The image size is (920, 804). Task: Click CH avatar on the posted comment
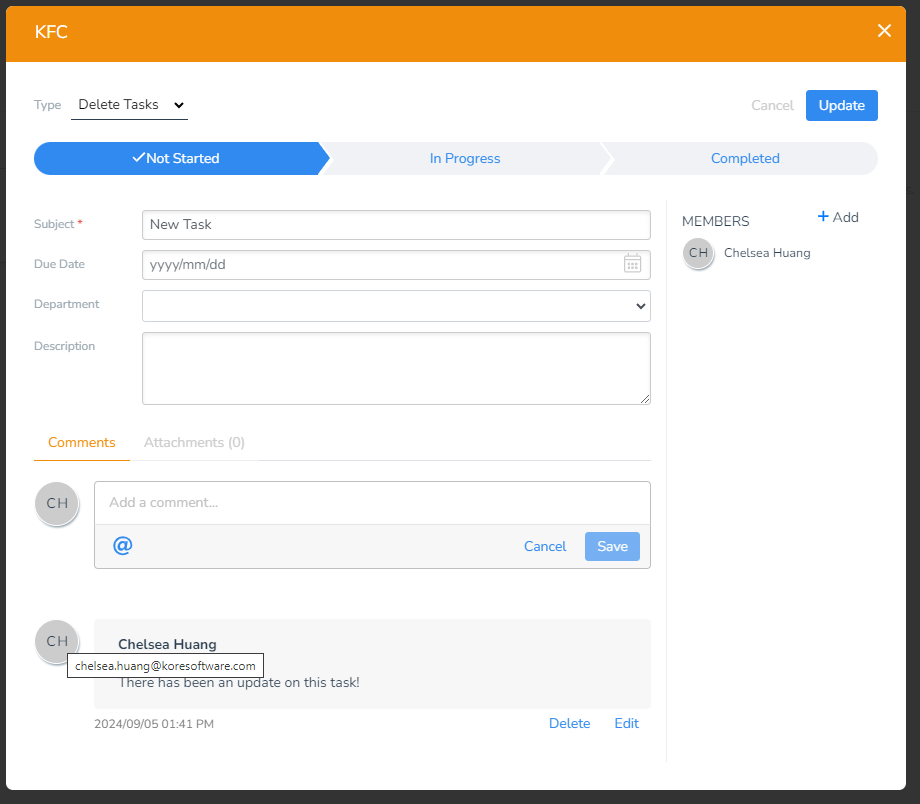(x=57, y=641)
